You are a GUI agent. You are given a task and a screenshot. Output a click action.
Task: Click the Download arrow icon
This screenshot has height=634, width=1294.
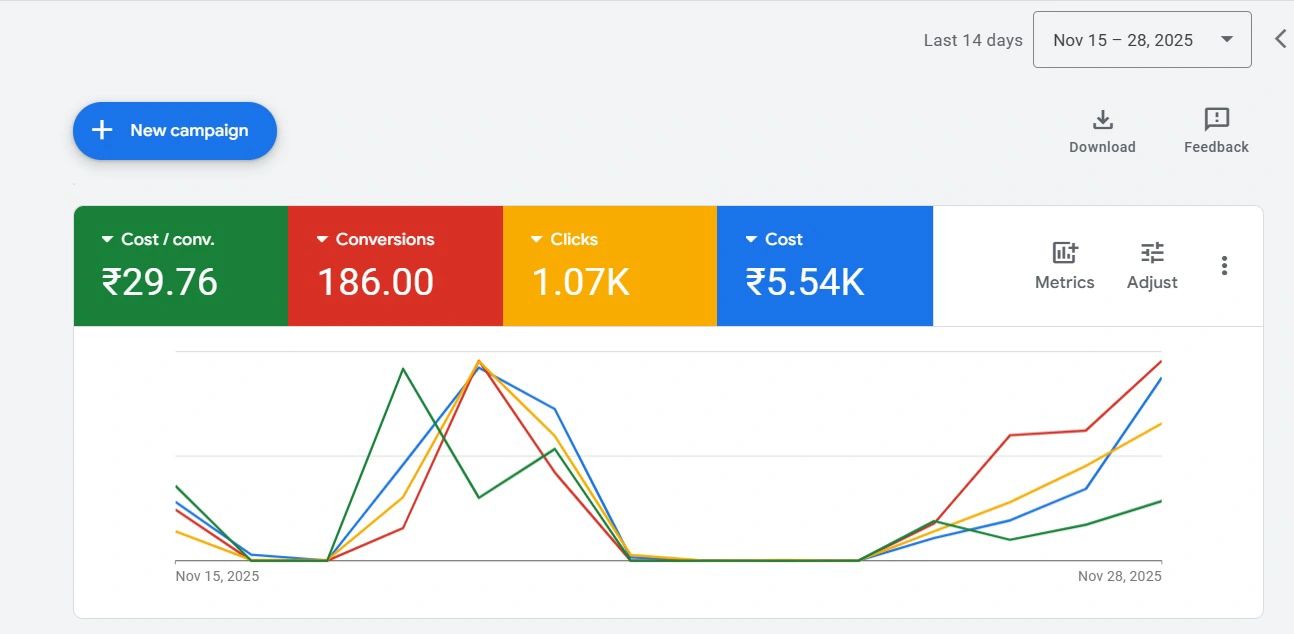click(x=1102, y=120)
